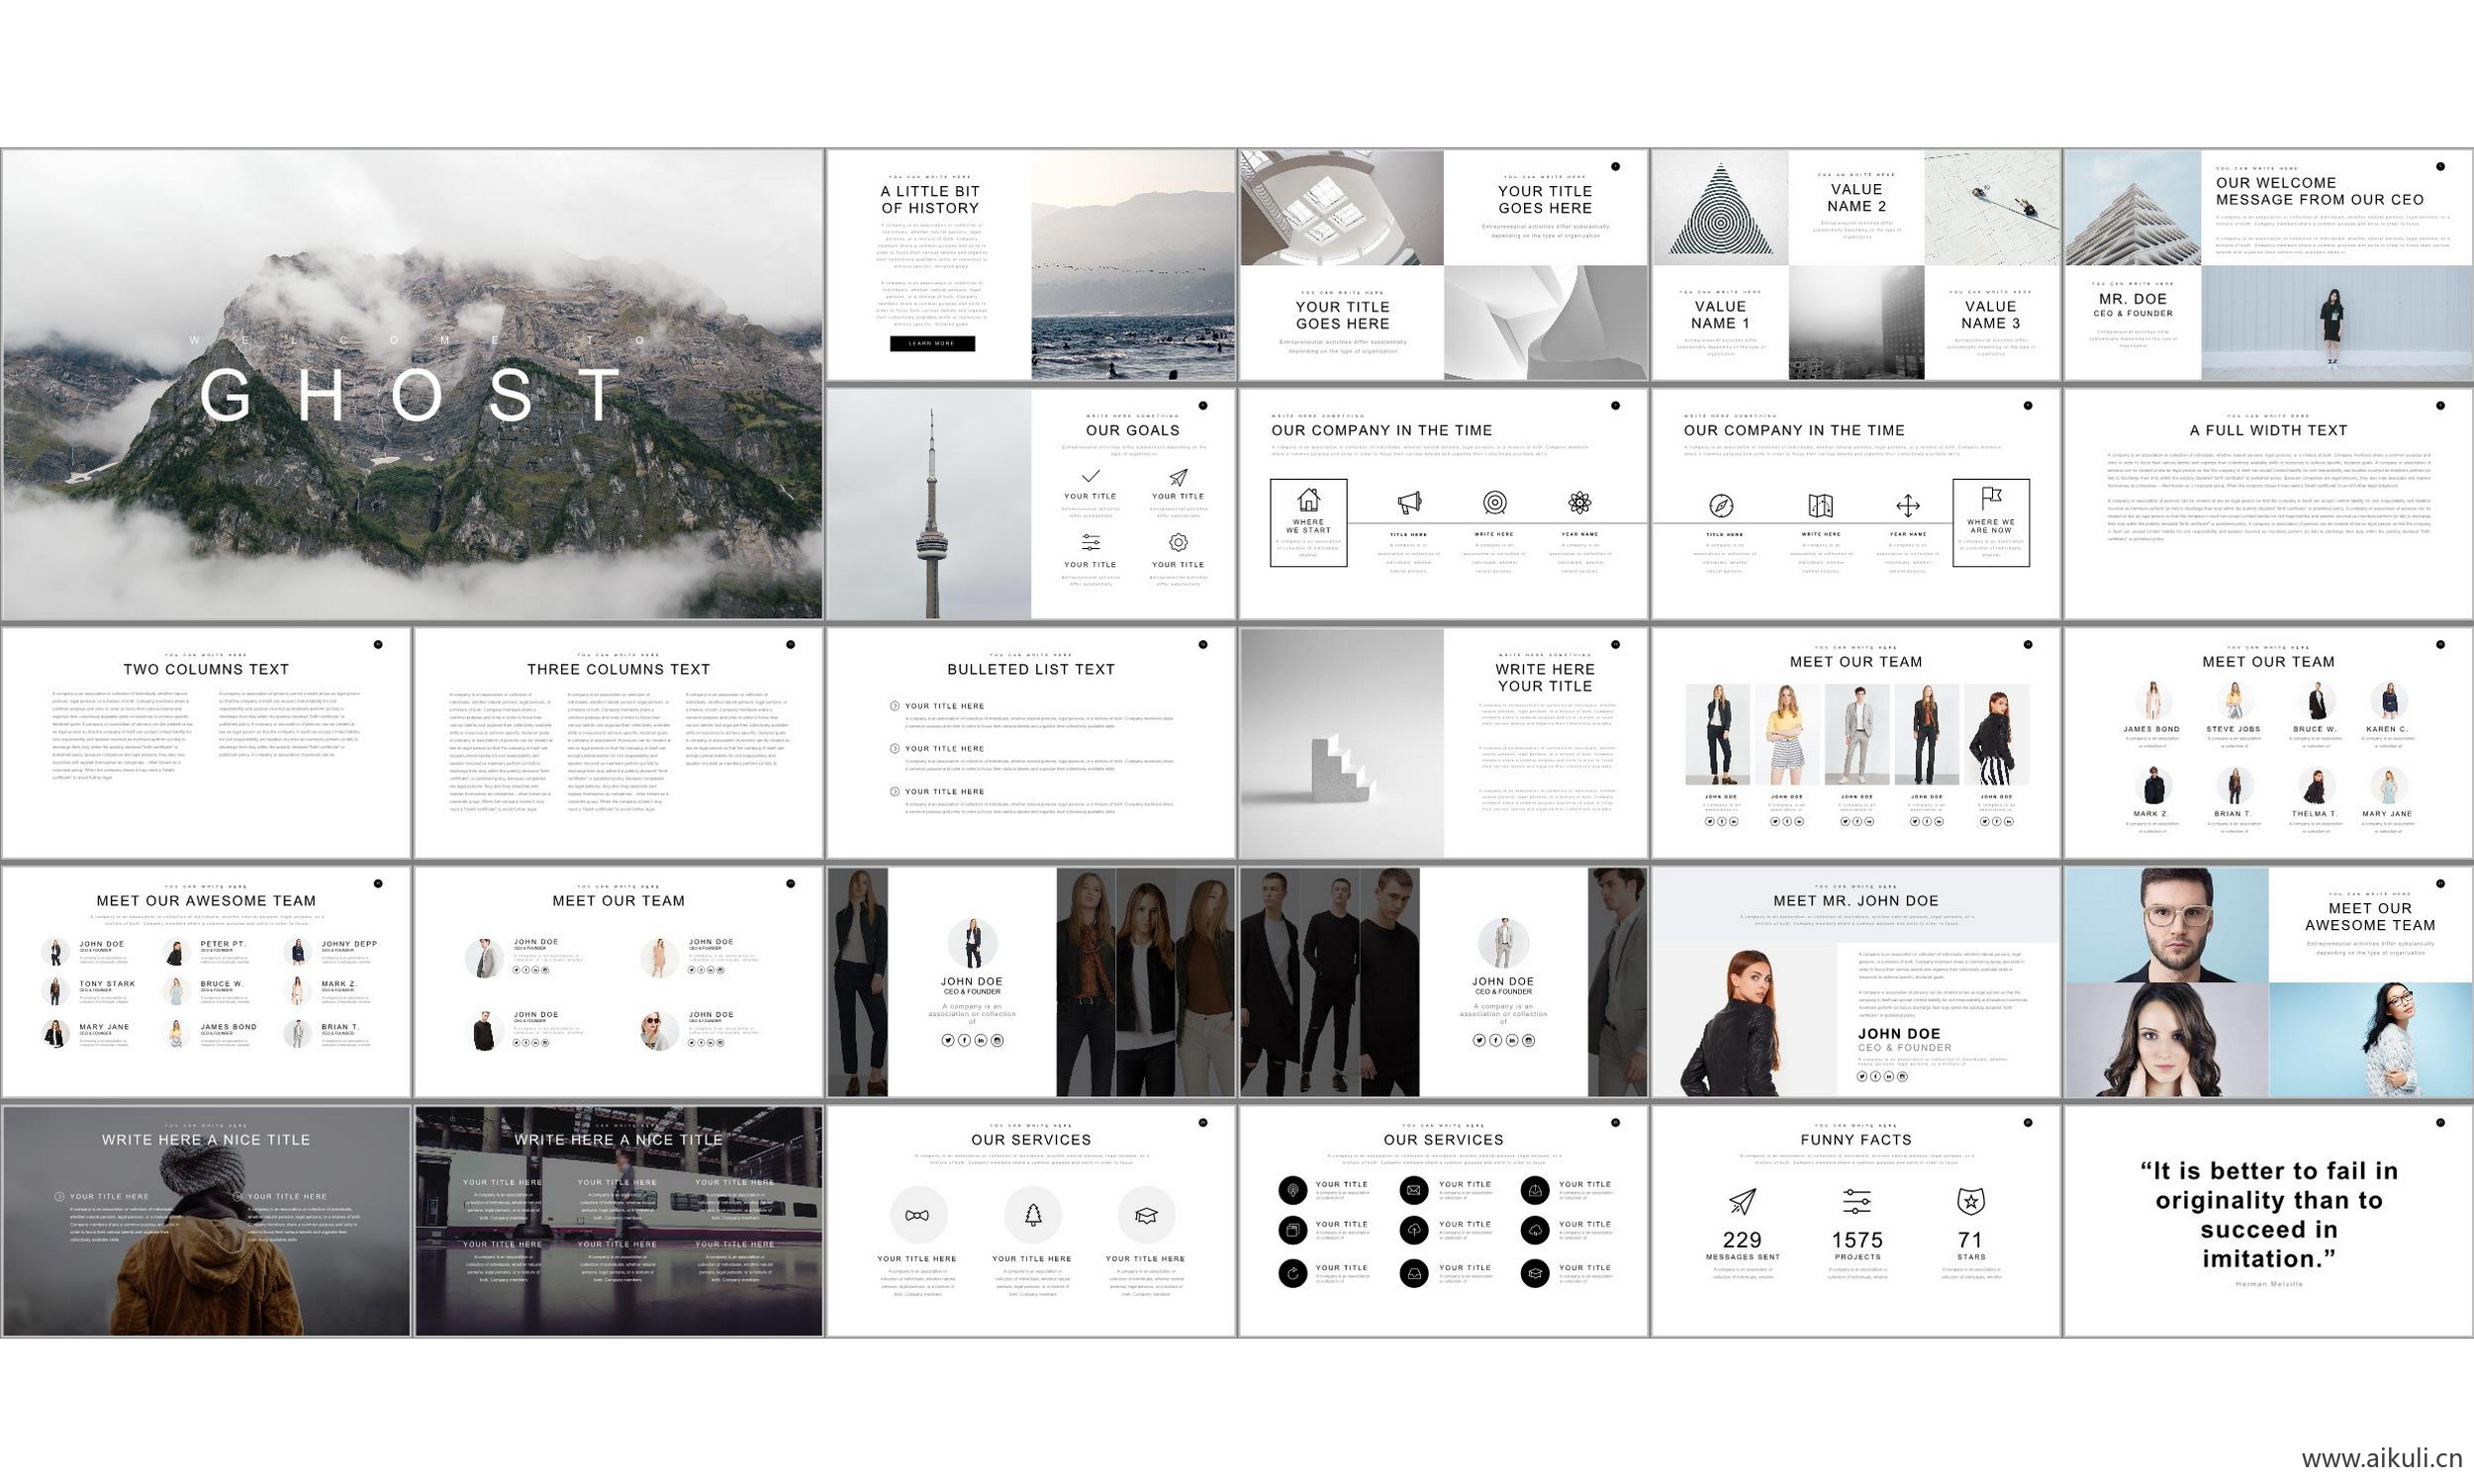Click the gear icon in Our Goals slide

1178,542
